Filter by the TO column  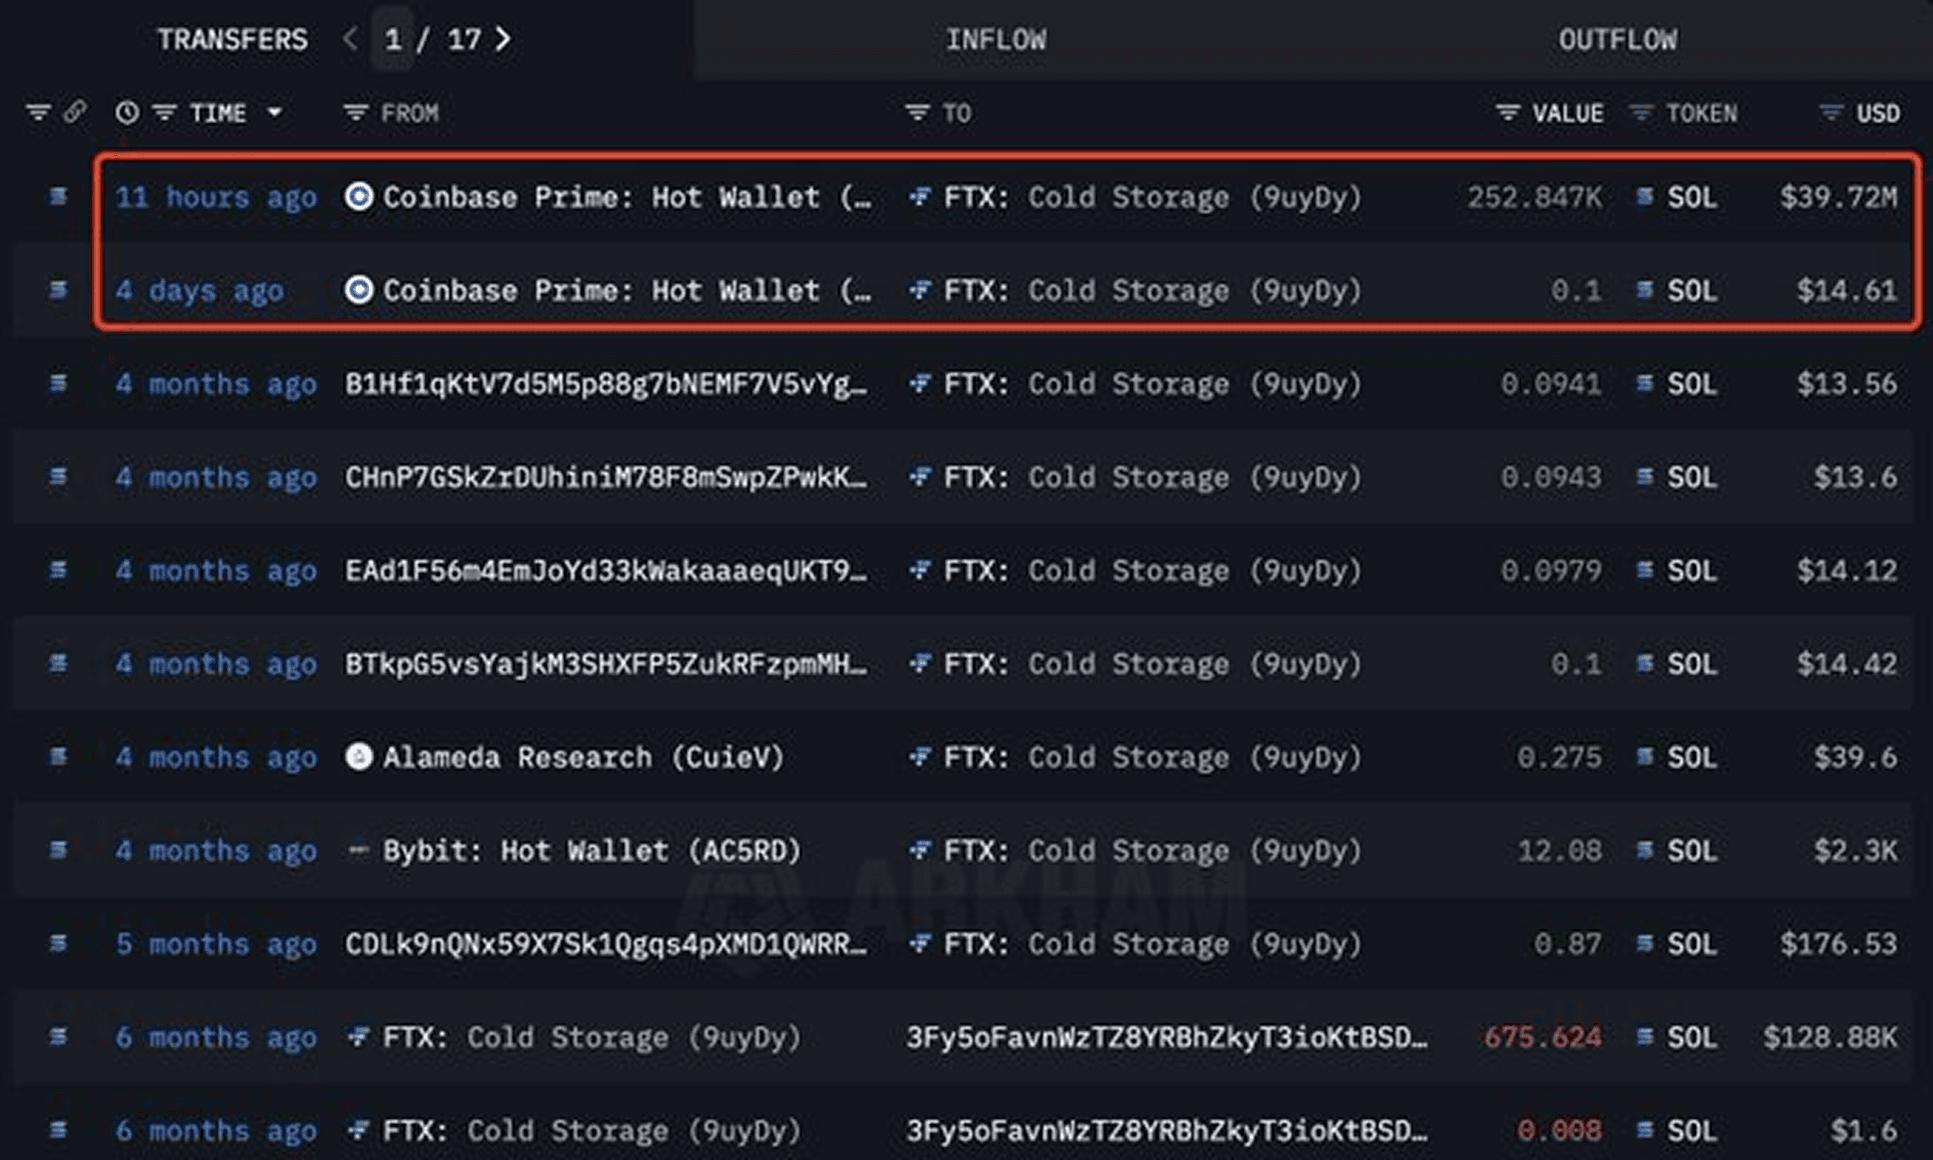pyautogui.click(x=917, y=113)
